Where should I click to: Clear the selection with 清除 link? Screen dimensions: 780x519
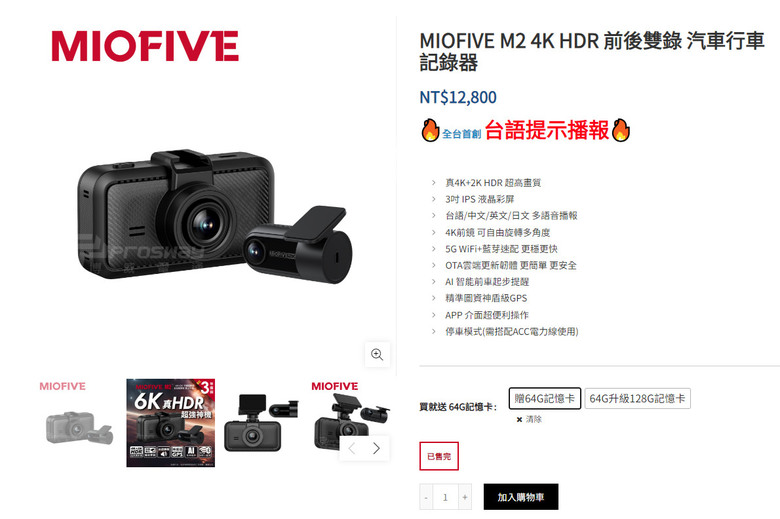(x=534, y=419)
